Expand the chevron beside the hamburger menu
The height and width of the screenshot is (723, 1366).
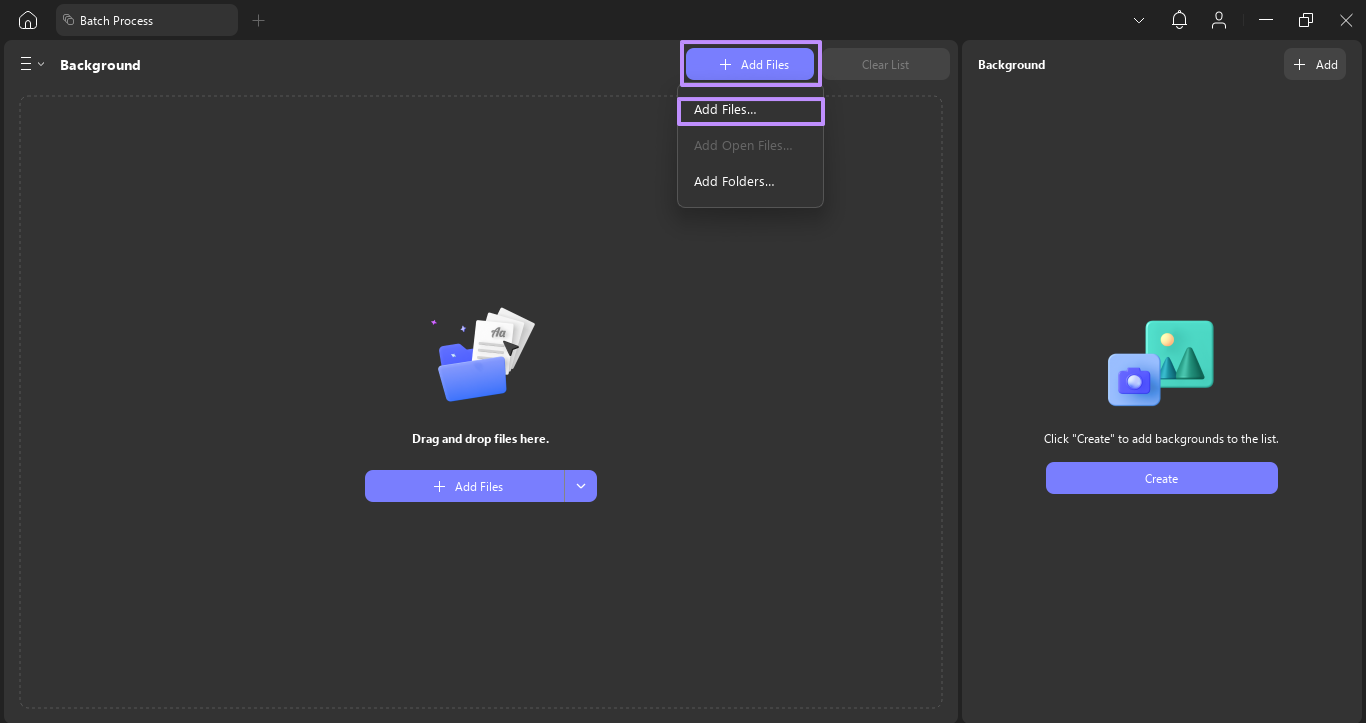[x=42, y=63]
